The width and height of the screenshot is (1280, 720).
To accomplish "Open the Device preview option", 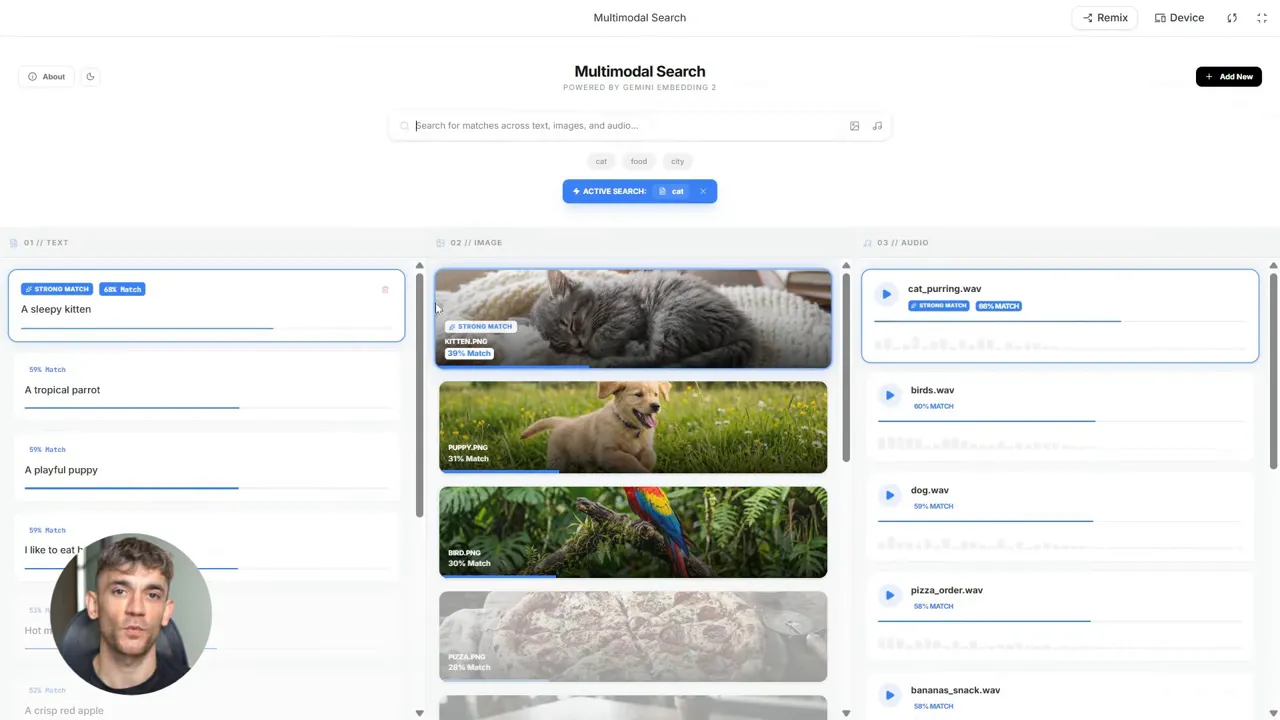I will pyautogui.click(x=1179, y=17).
